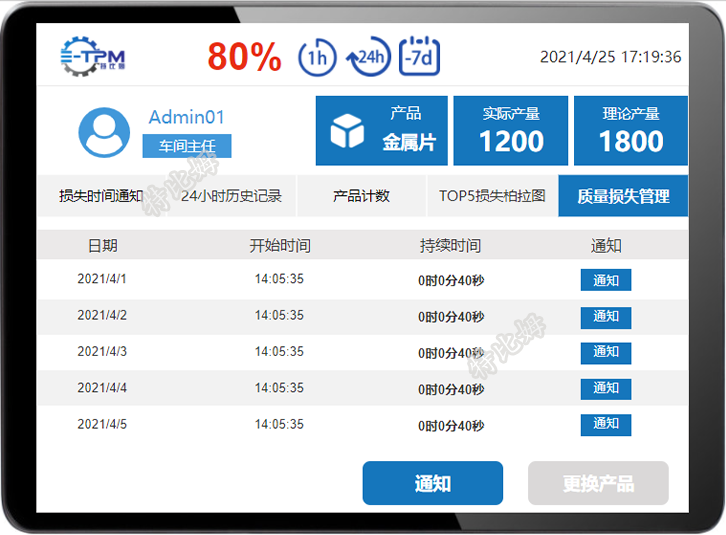Click the large blue 通知 button
This screenshot has height=535, width=726.
pos(433,483)
